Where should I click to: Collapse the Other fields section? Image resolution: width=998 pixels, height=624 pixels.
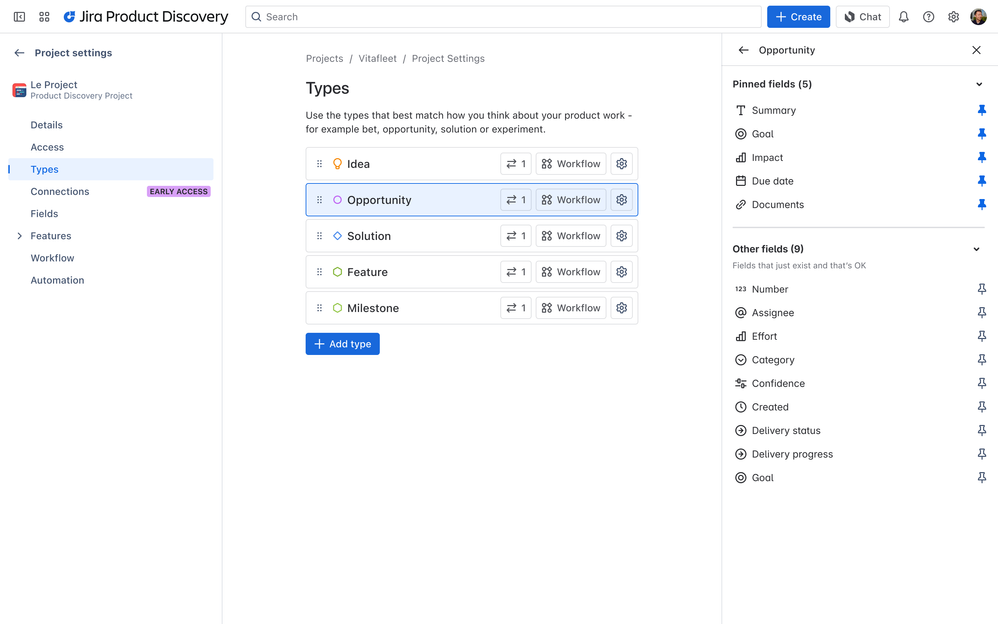click(977, 249)
